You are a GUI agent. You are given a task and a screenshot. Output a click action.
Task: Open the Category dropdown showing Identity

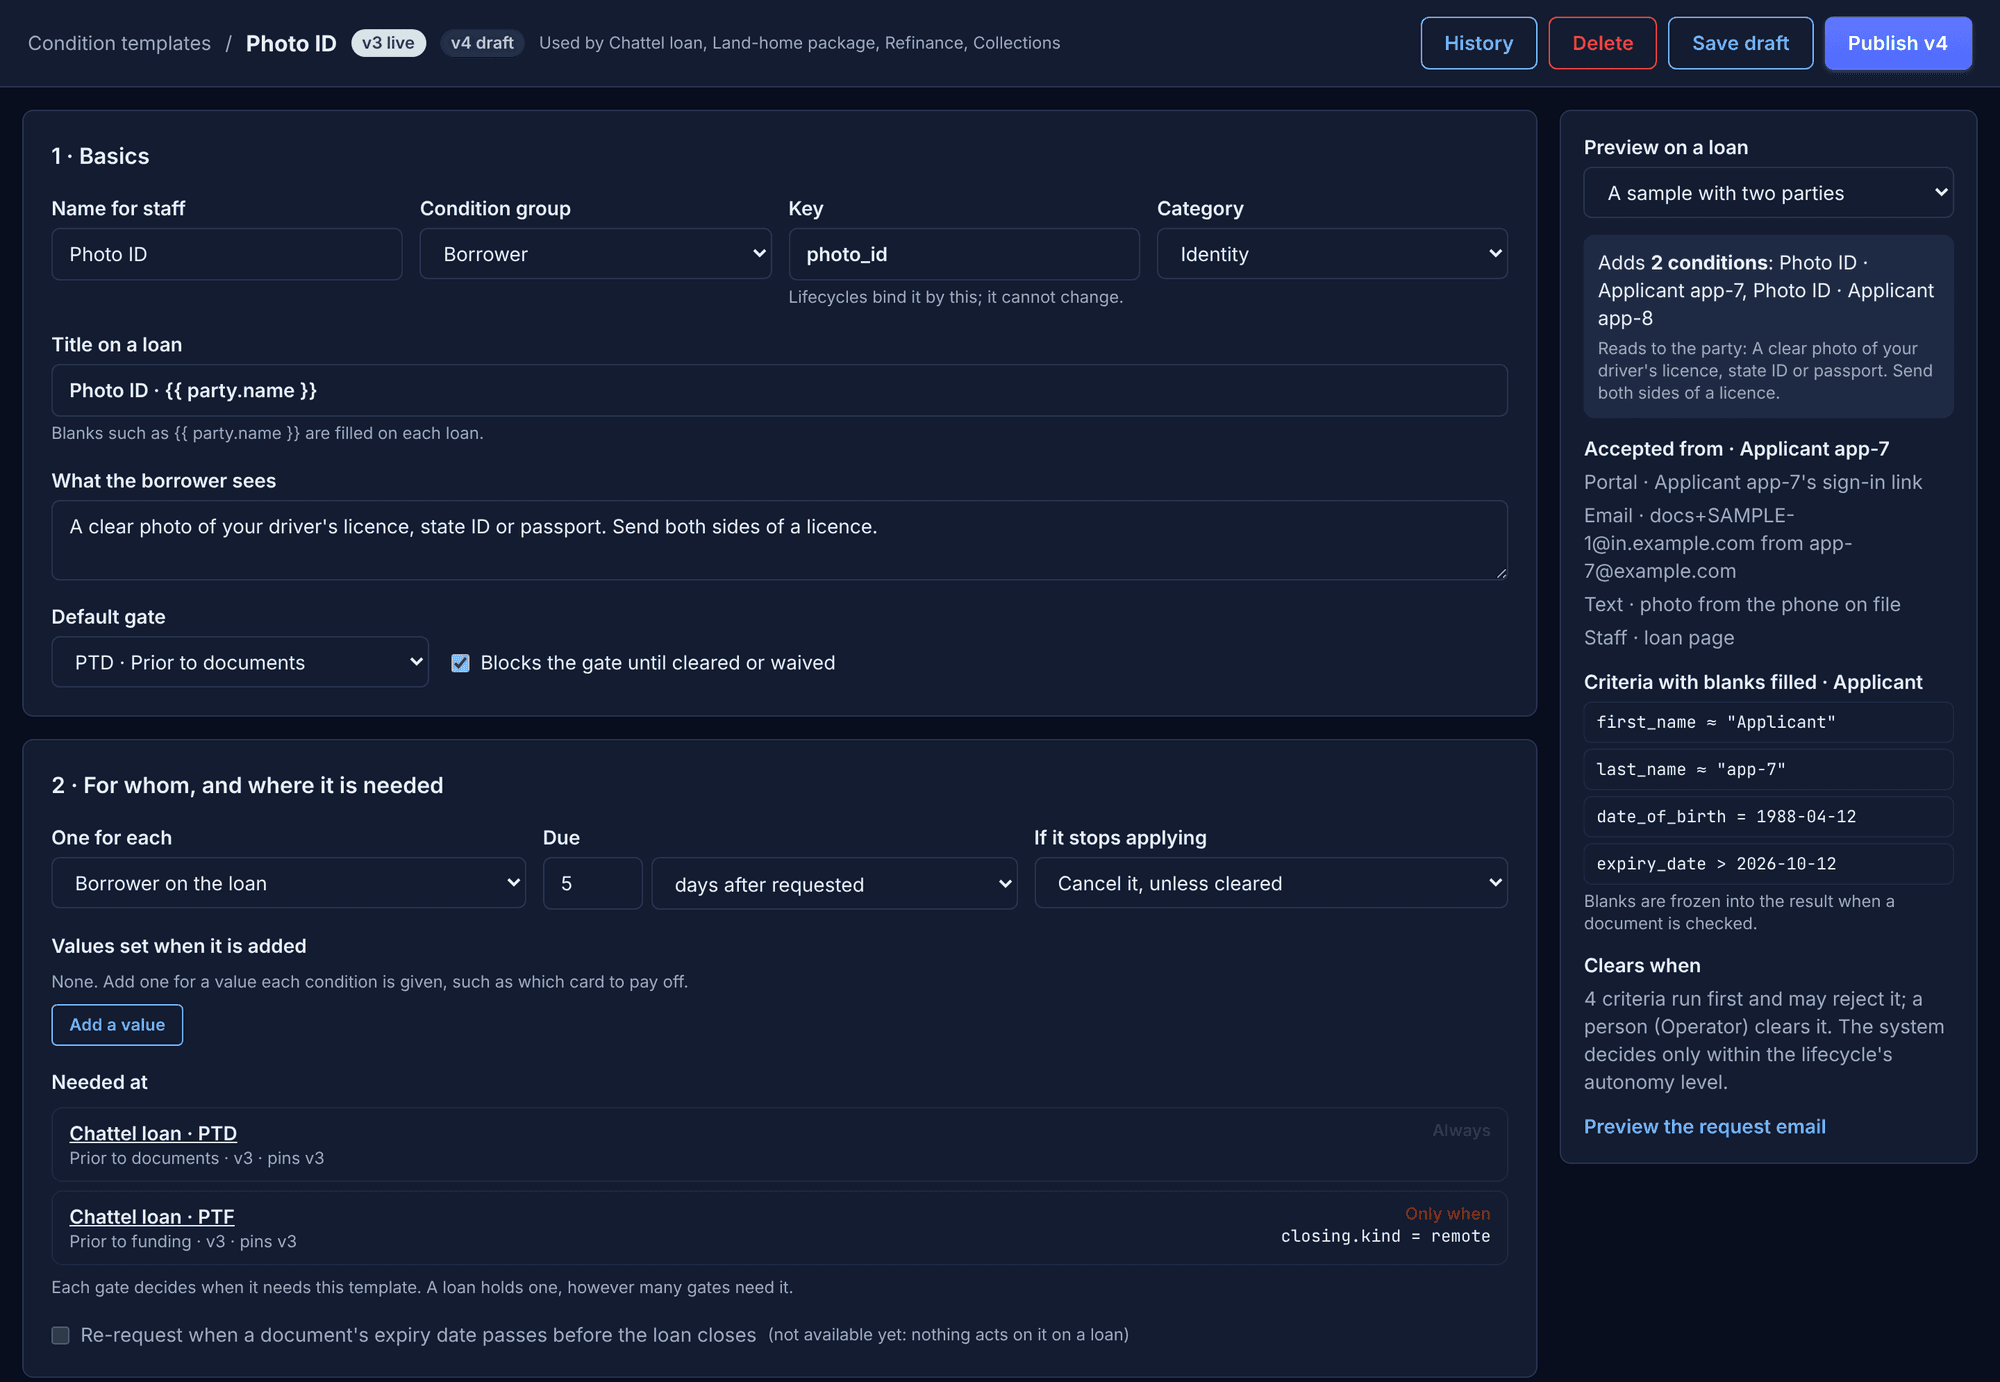pyautogui.click(x=1332, y=254)
